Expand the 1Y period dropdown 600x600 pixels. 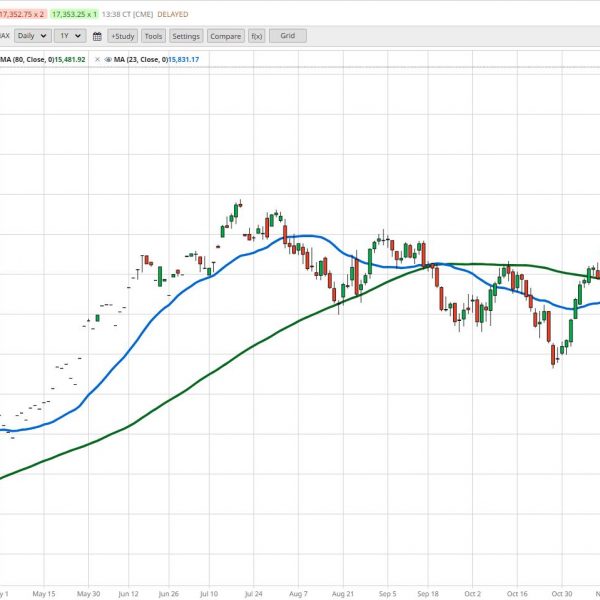[x=70, y=36]
